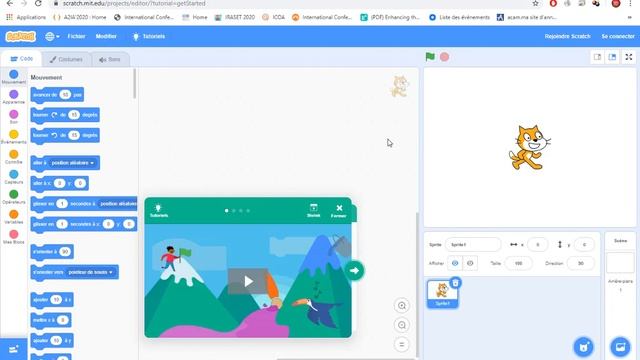The image size is (640, 360).
Task: Select the Événements block category
Action: (x=13, y=137)
